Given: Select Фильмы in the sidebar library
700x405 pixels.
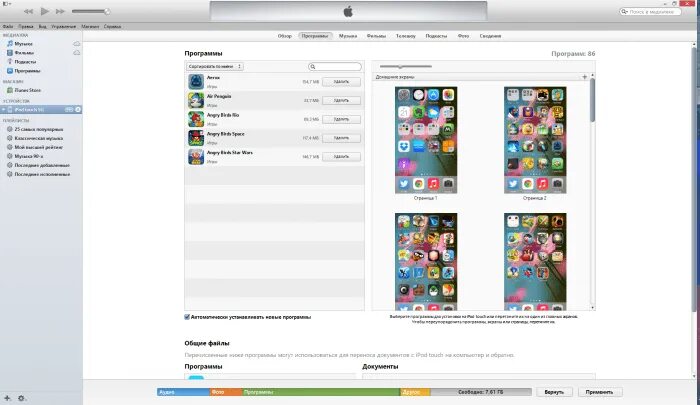Looking at the screenshot, I should coord(24,53).
